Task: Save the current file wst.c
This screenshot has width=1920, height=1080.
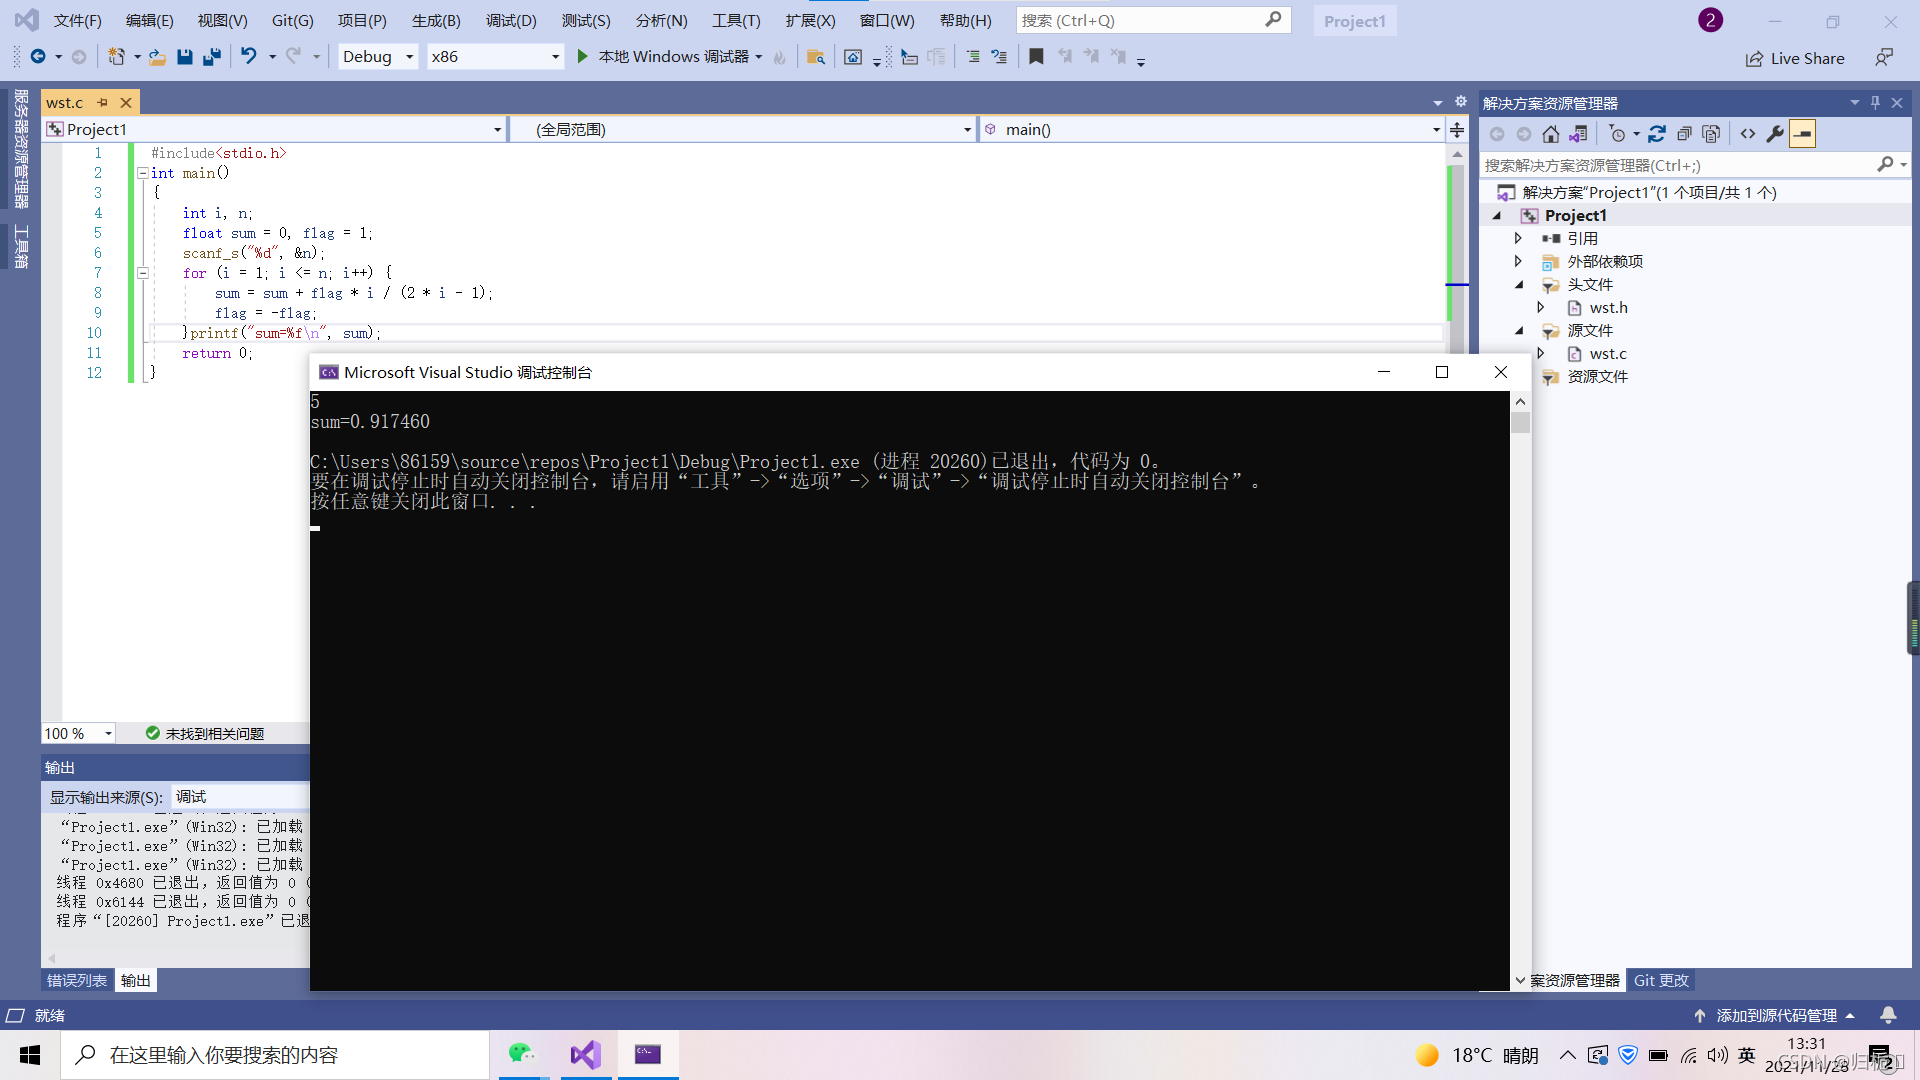Action: click(185, 57)
